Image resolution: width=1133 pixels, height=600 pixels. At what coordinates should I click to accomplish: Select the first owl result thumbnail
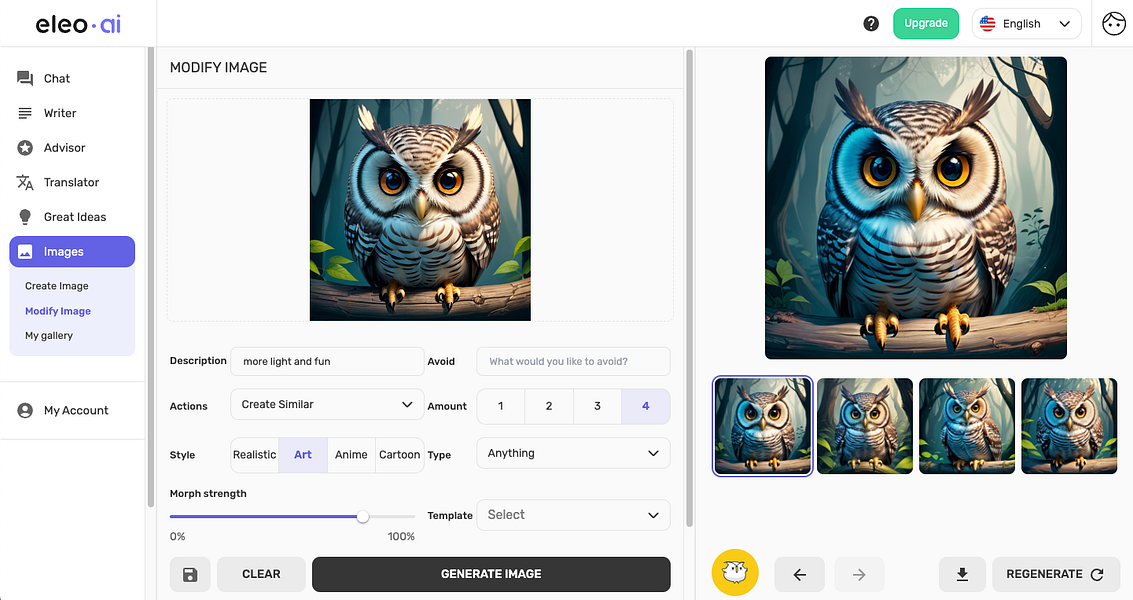pyautogui.click(x=762, y=426)
